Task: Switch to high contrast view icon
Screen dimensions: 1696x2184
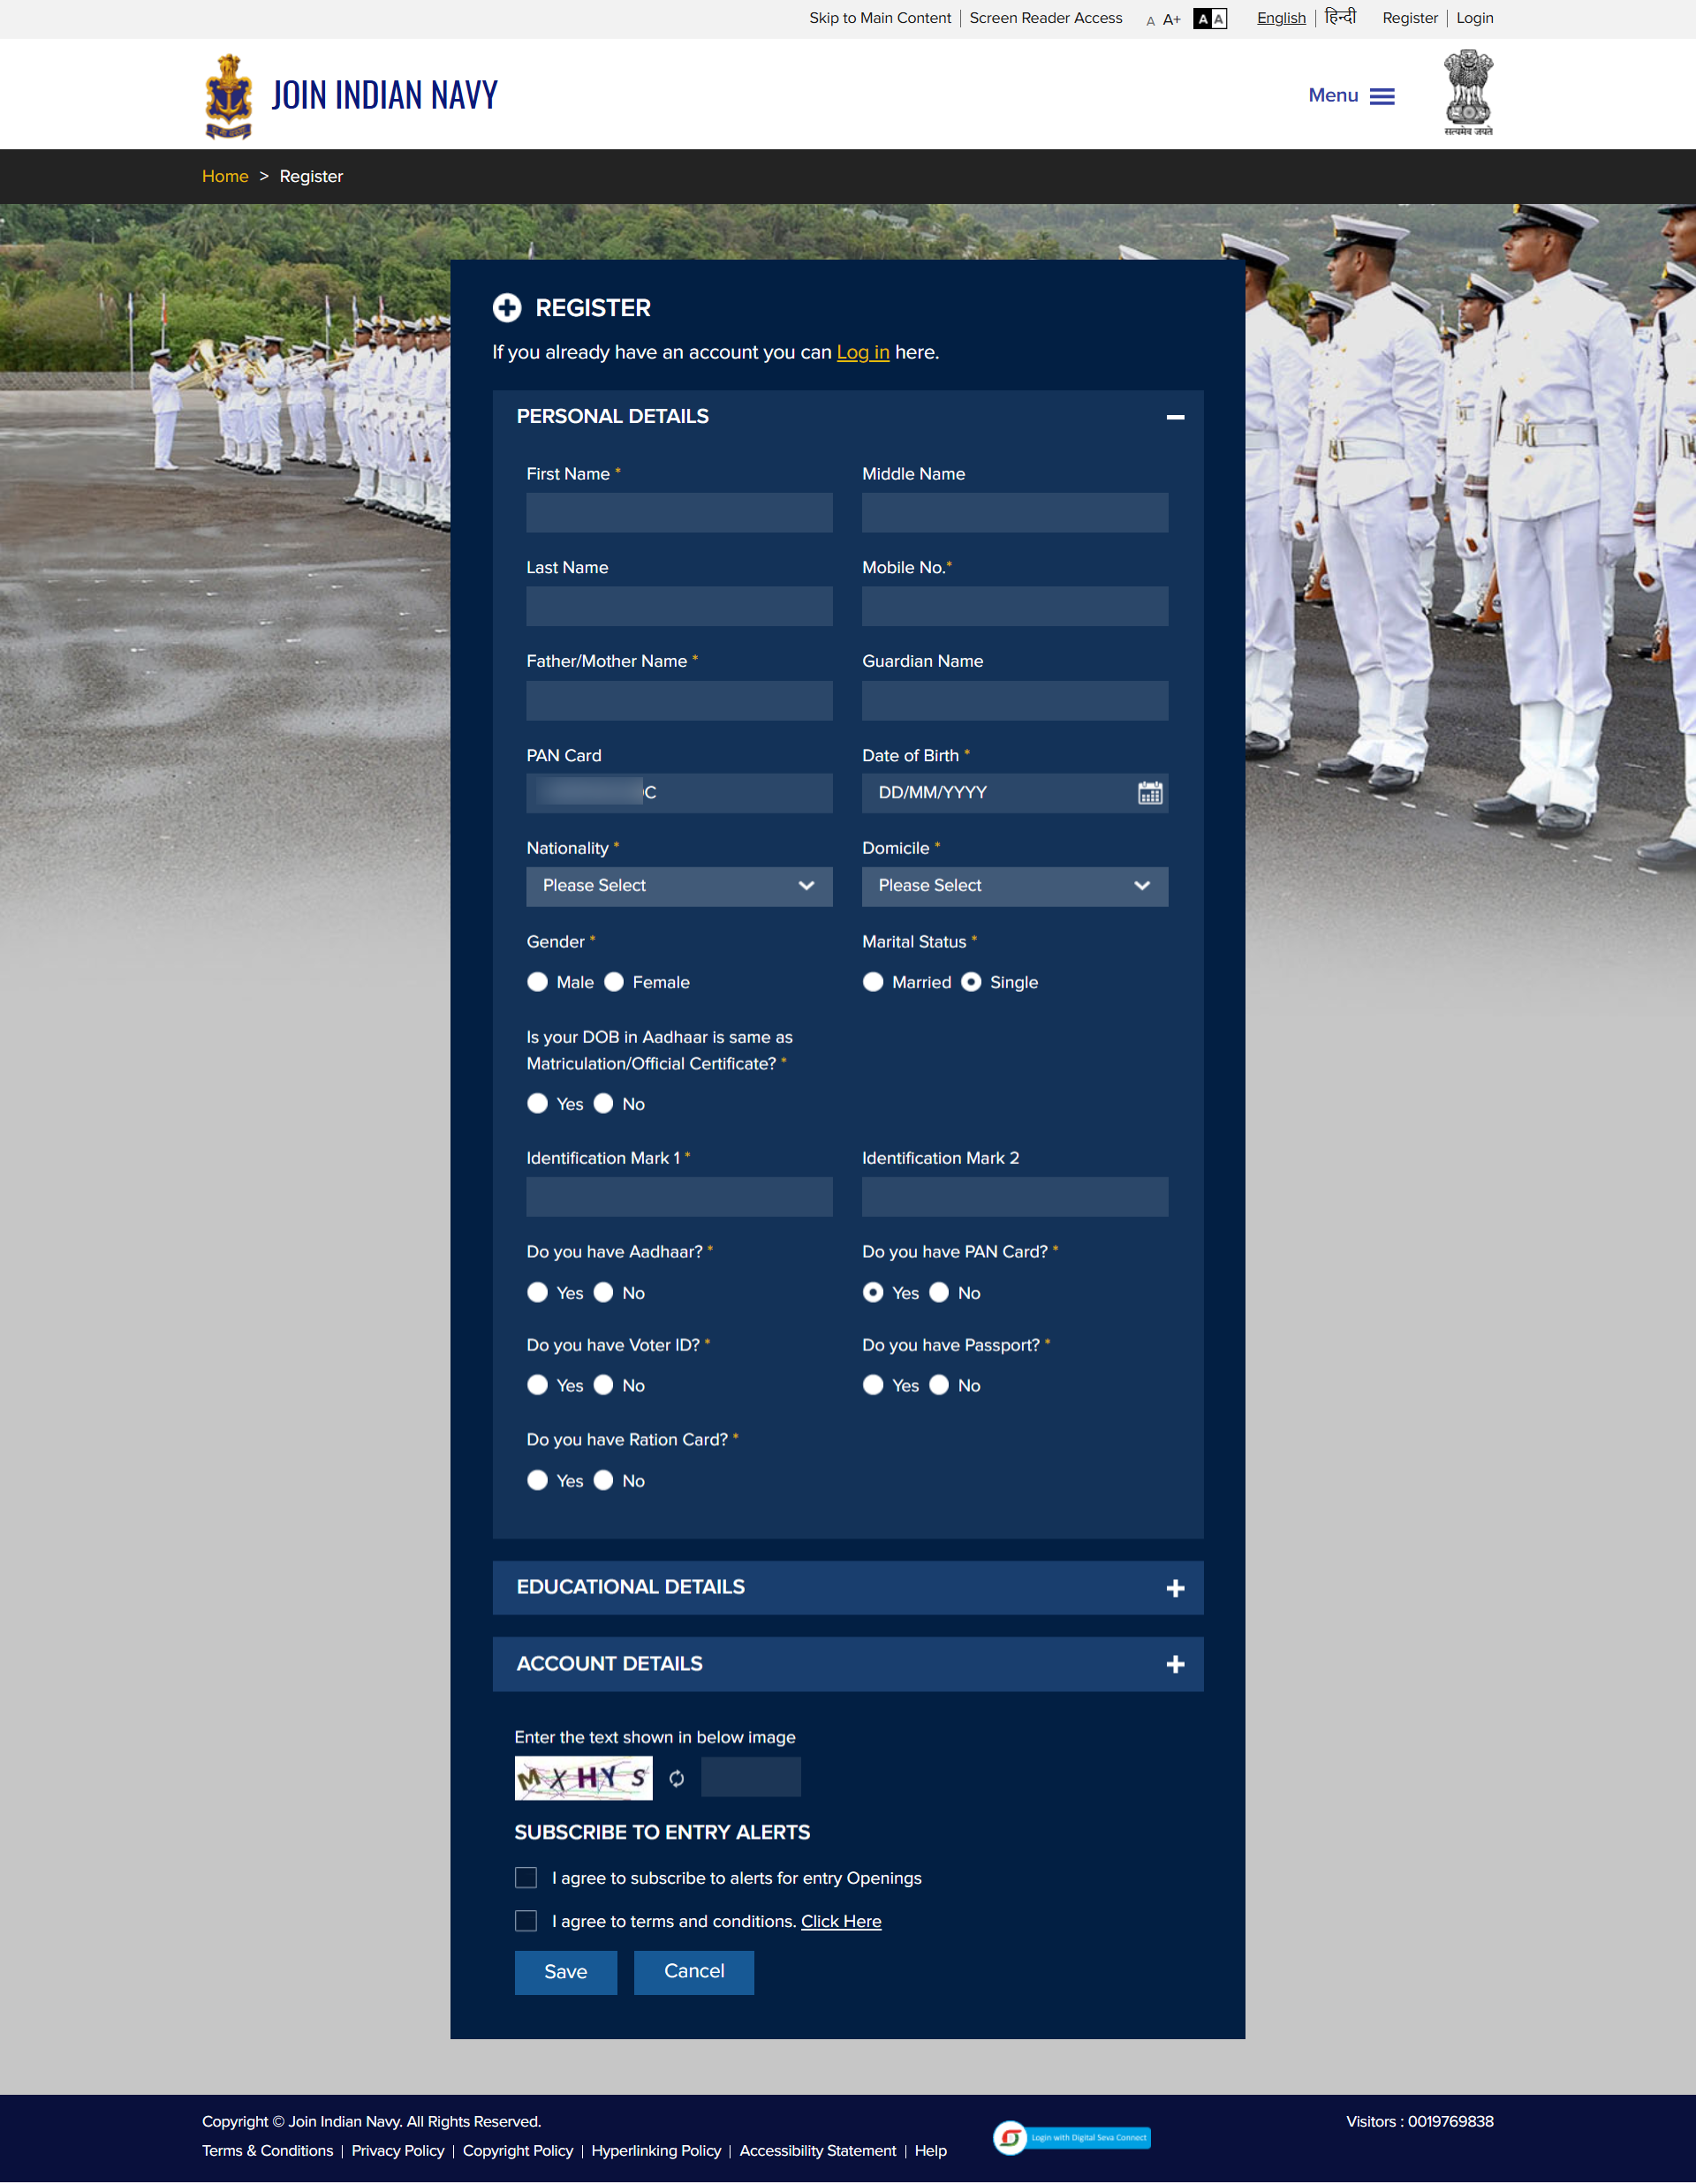Action: pos(1210,19)
